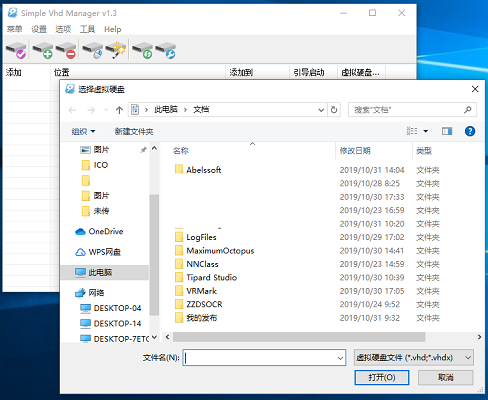Click the refresh drive icon with green arrows
The width and height of the screenshot is (488, 400).
pos(143,50)
